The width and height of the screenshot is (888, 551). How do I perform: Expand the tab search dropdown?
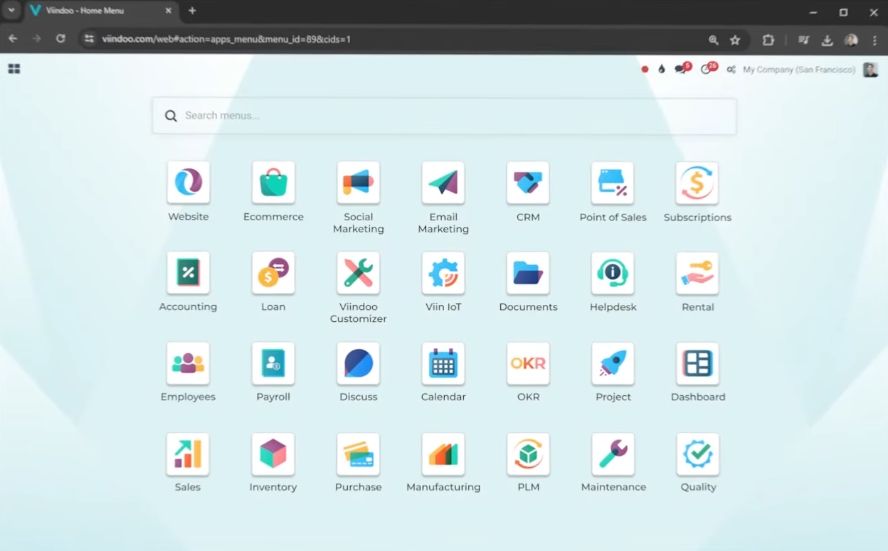(x=11, y=10)
